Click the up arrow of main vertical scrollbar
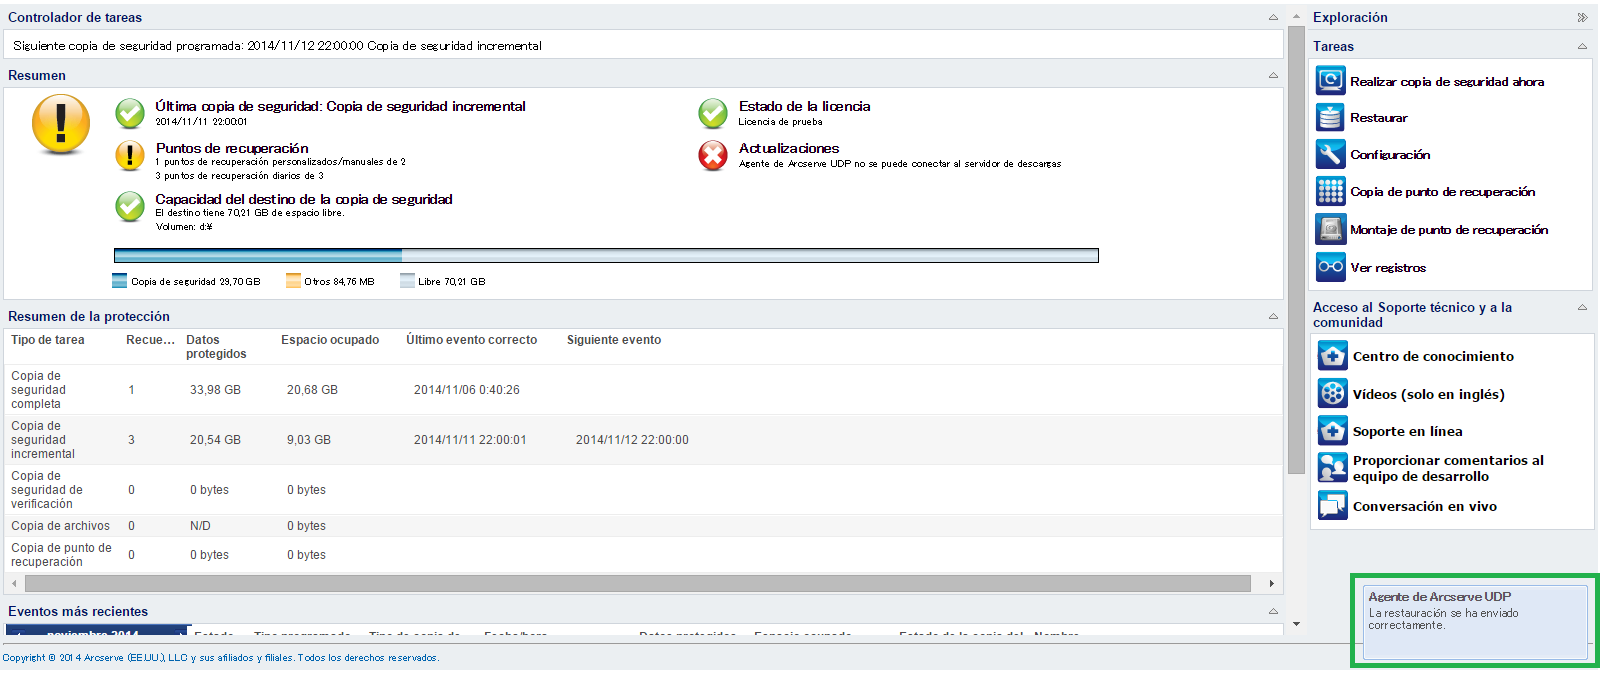 click(1296, 17)
